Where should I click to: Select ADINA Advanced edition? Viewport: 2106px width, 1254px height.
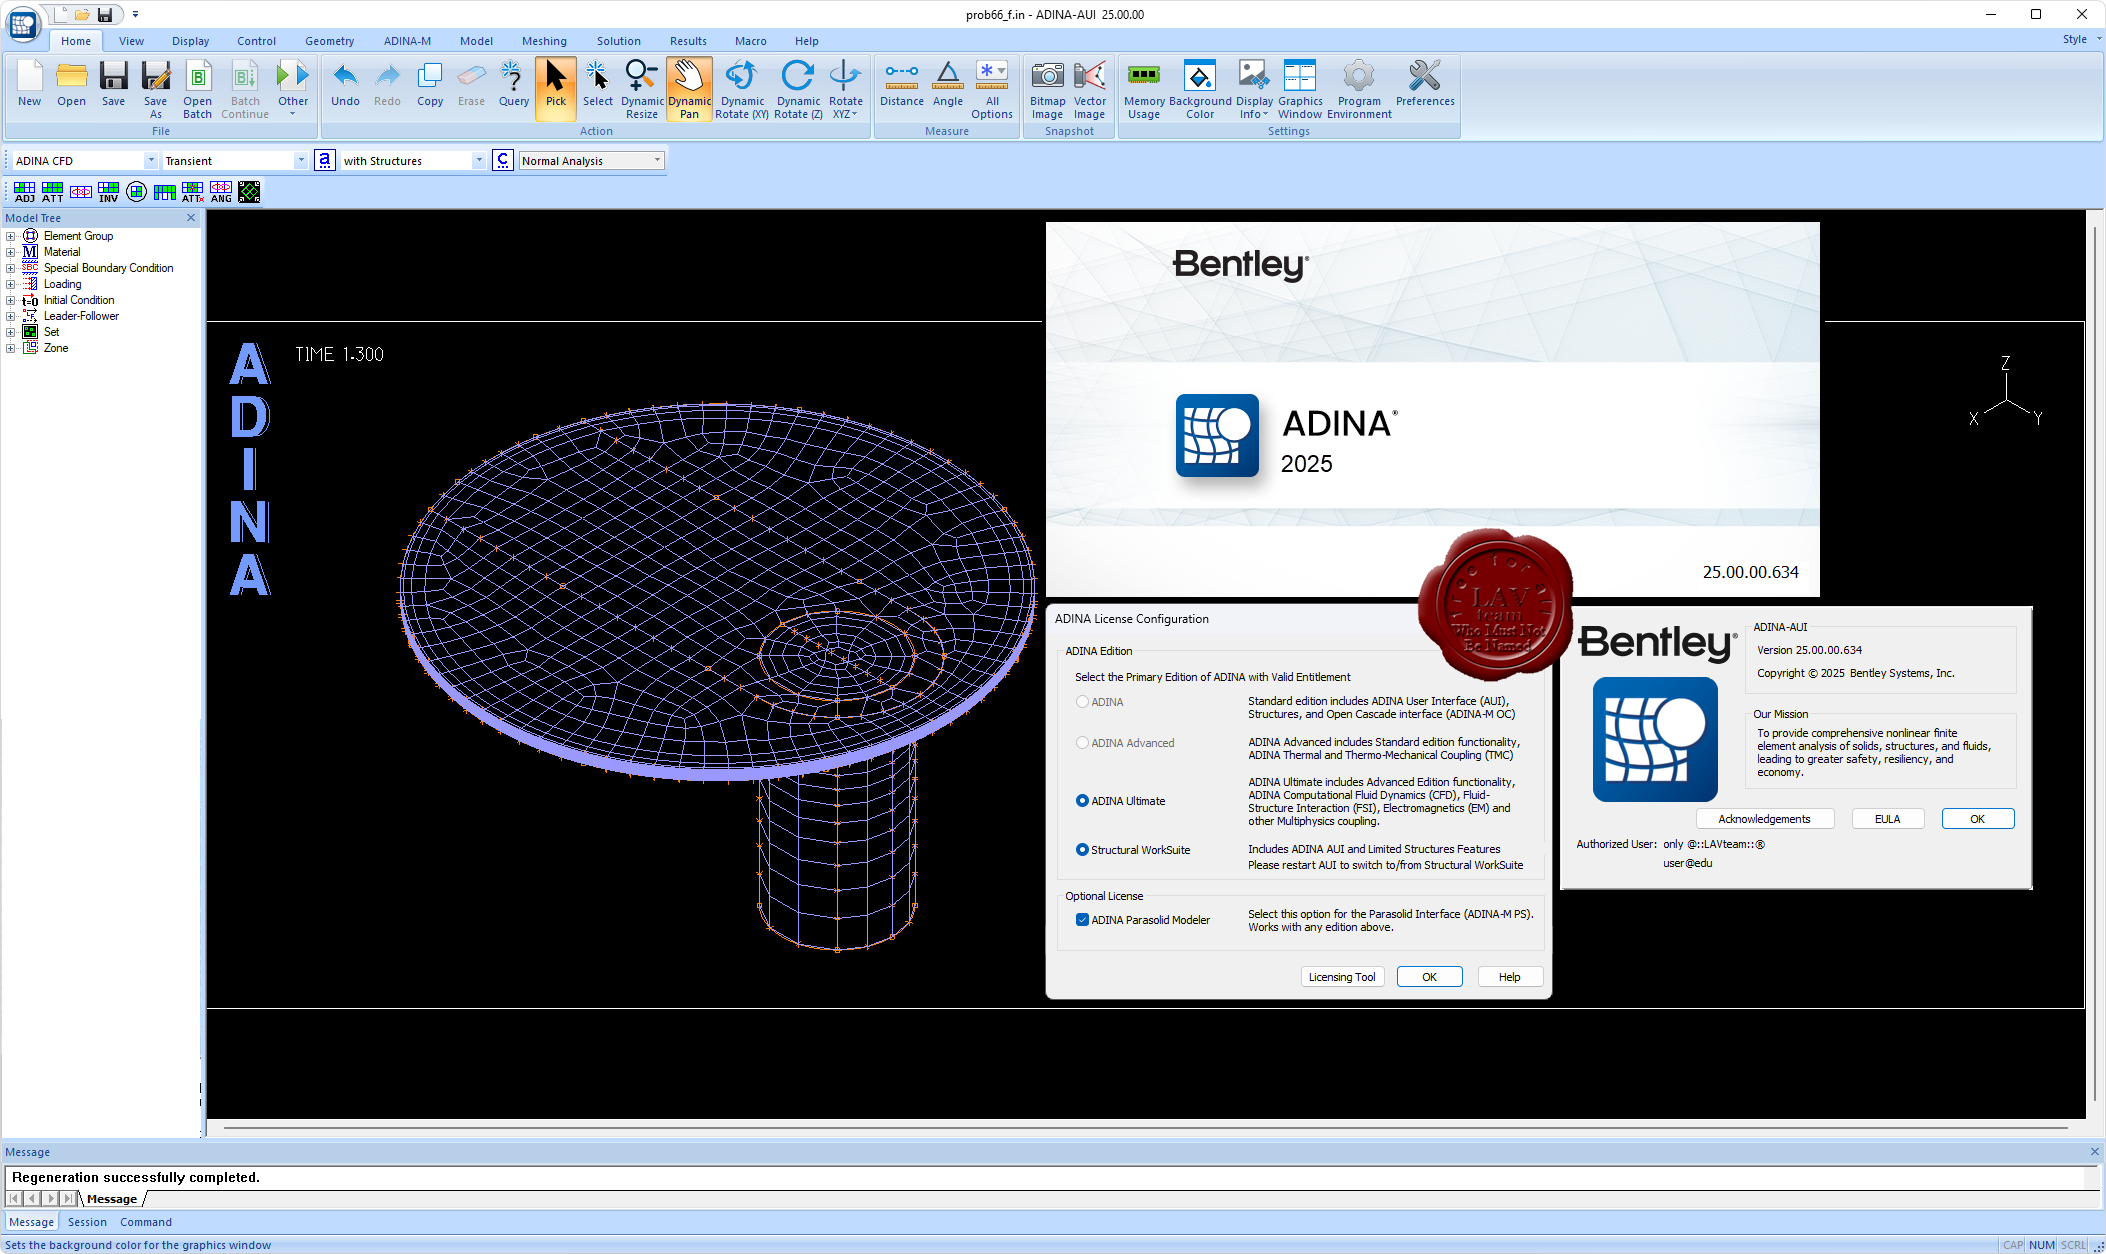coord(1082,743)
